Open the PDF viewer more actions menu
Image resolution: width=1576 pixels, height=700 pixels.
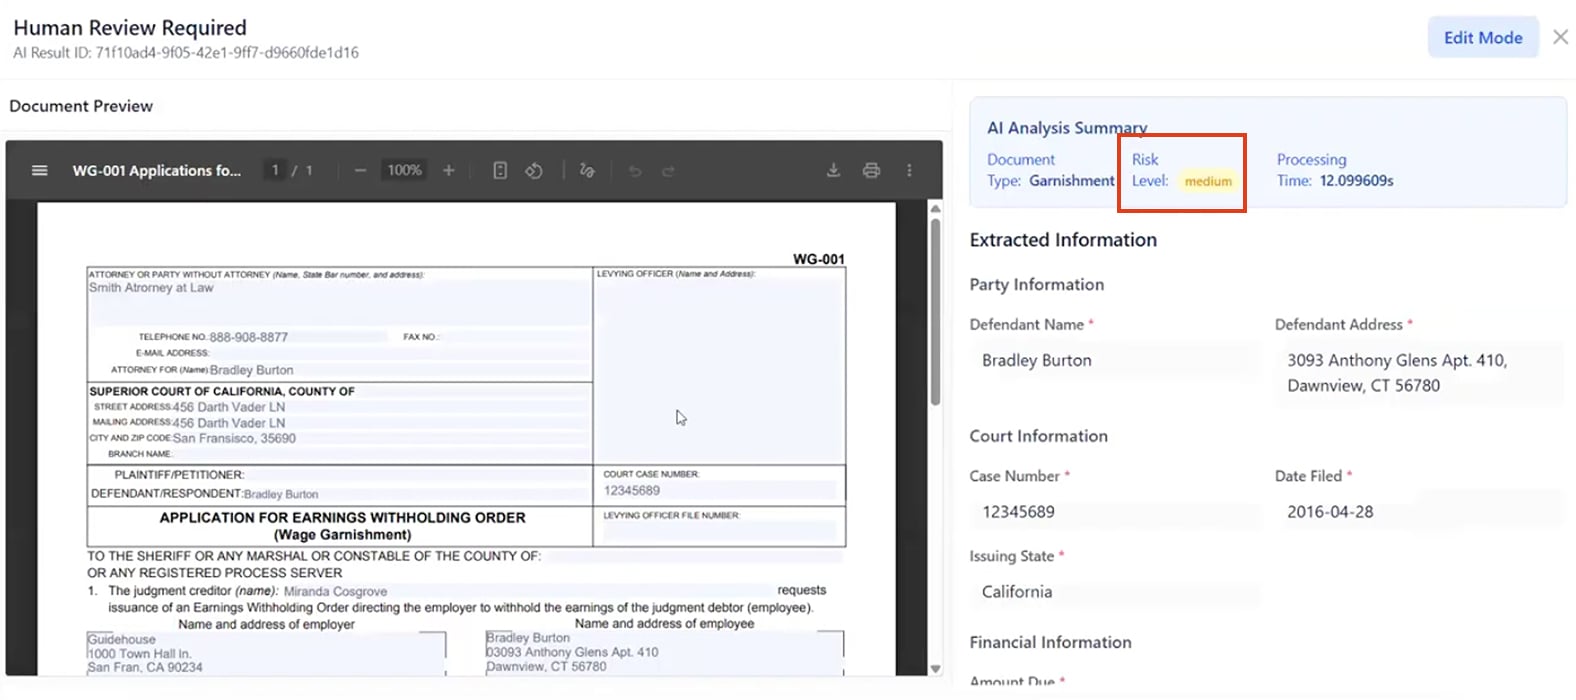pos(909,171)
